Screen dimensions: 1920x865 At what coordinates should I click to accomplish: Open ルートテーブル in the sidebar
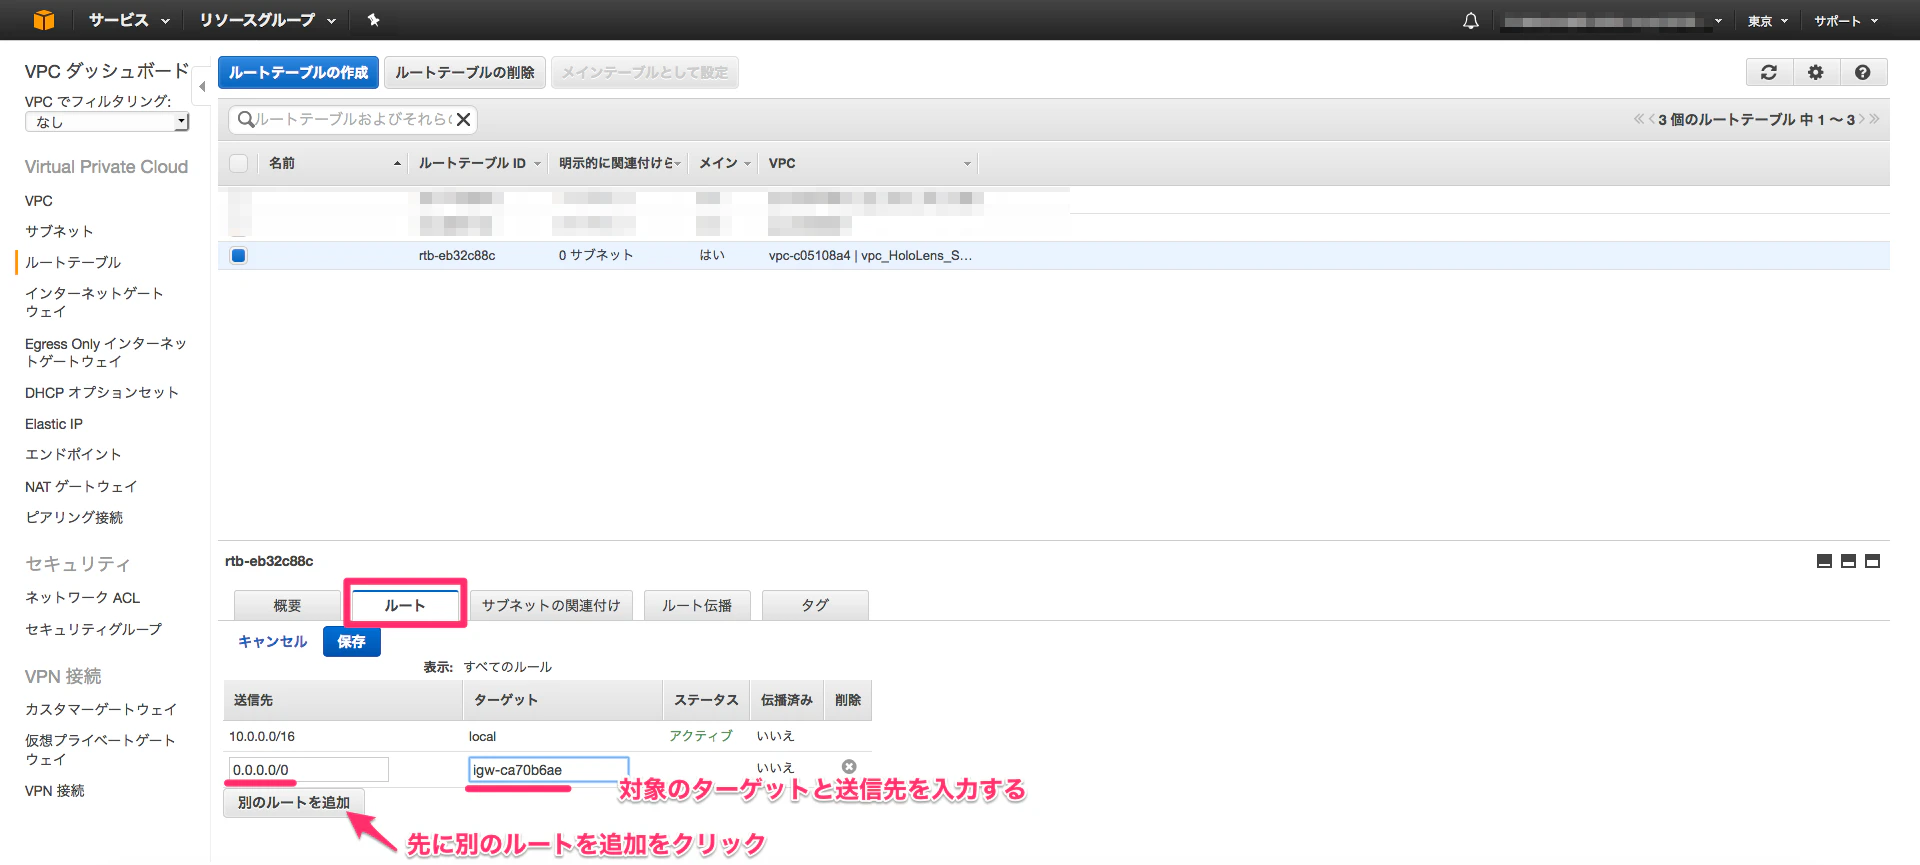click(x=73, y=262)
